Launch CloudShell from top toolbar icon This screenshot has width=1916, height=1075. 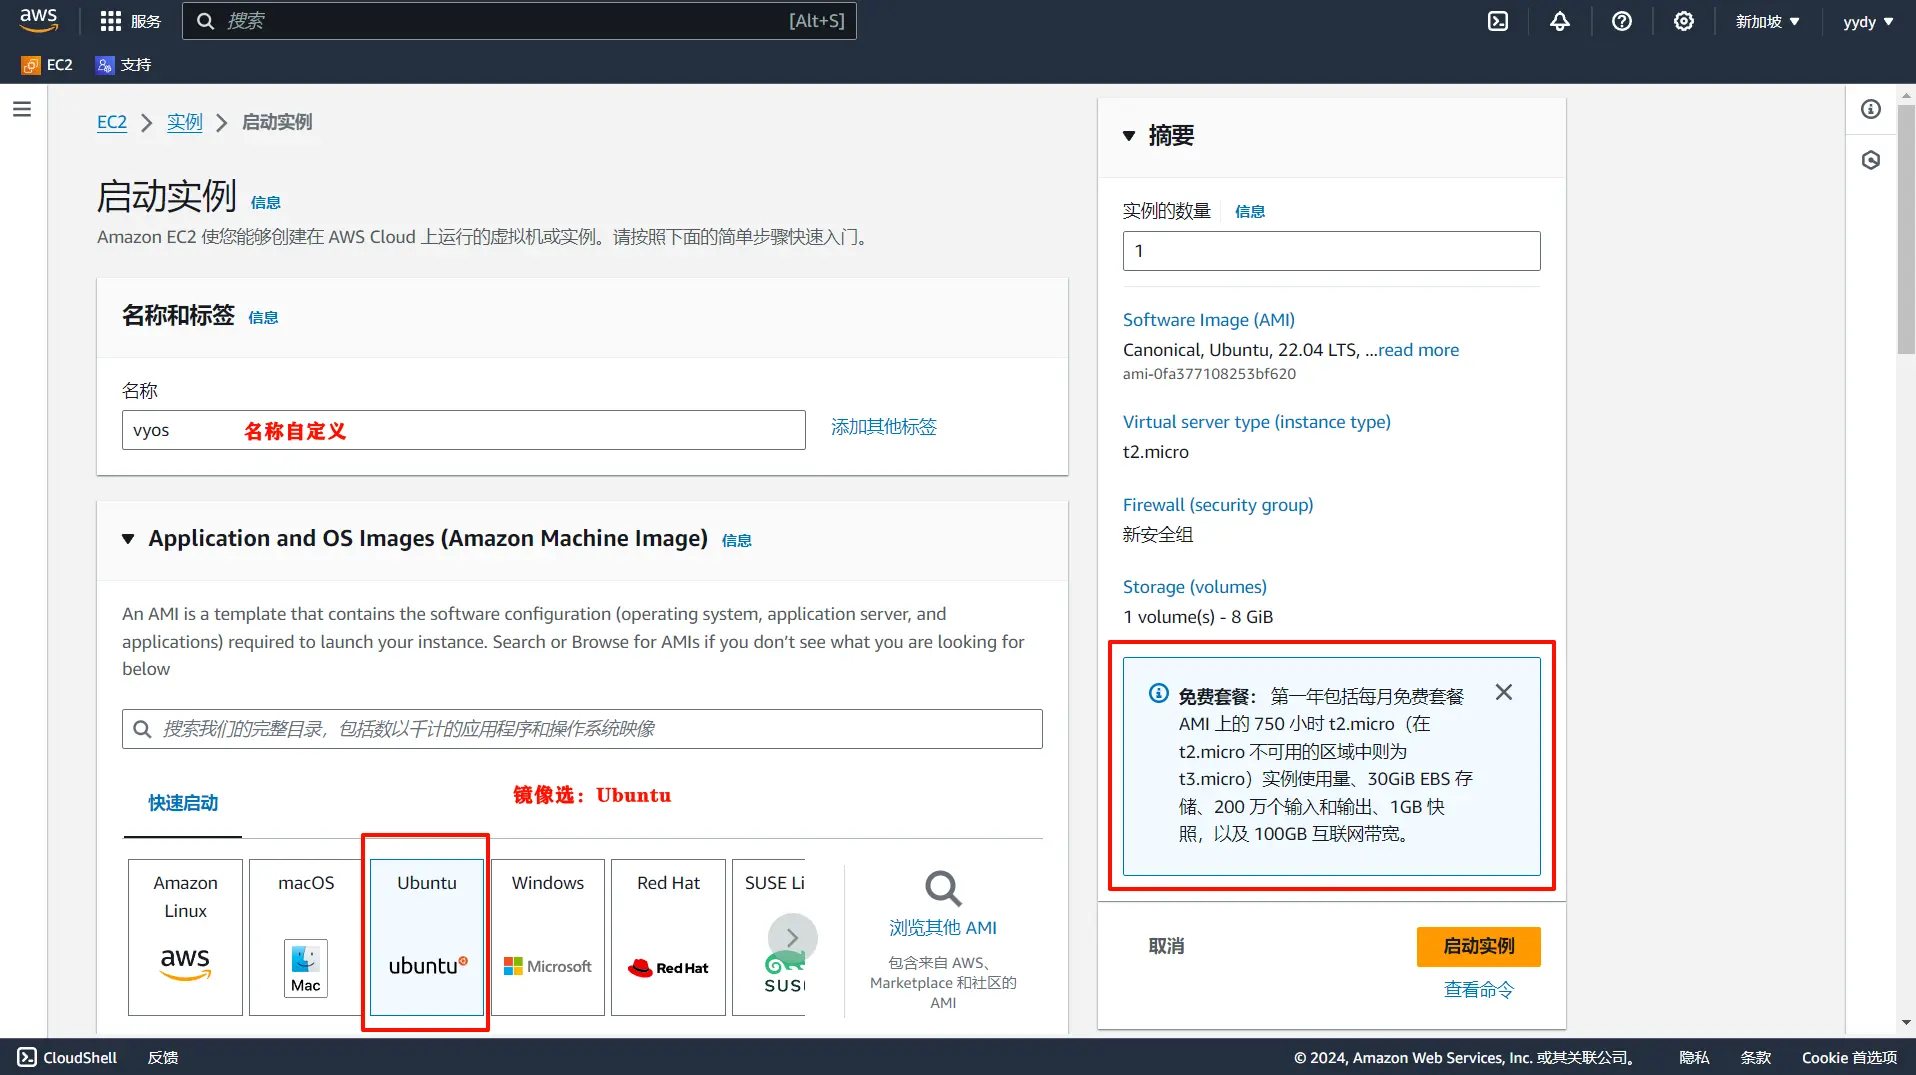(1498, 21)
